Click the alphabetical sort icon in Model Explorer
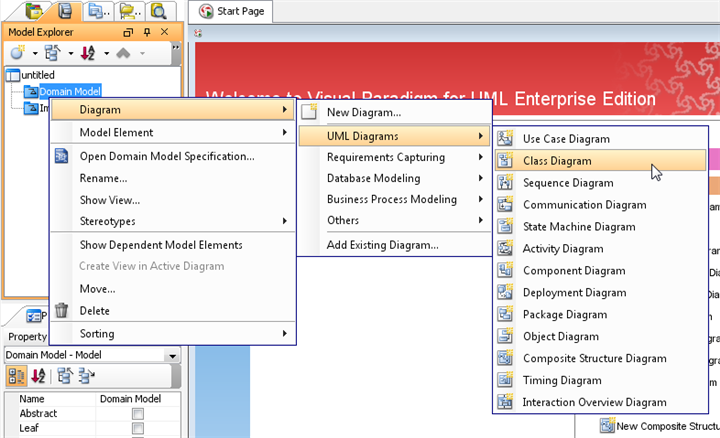Image resolution: width=720 pixels, height=438 pixels. point(88,53)
